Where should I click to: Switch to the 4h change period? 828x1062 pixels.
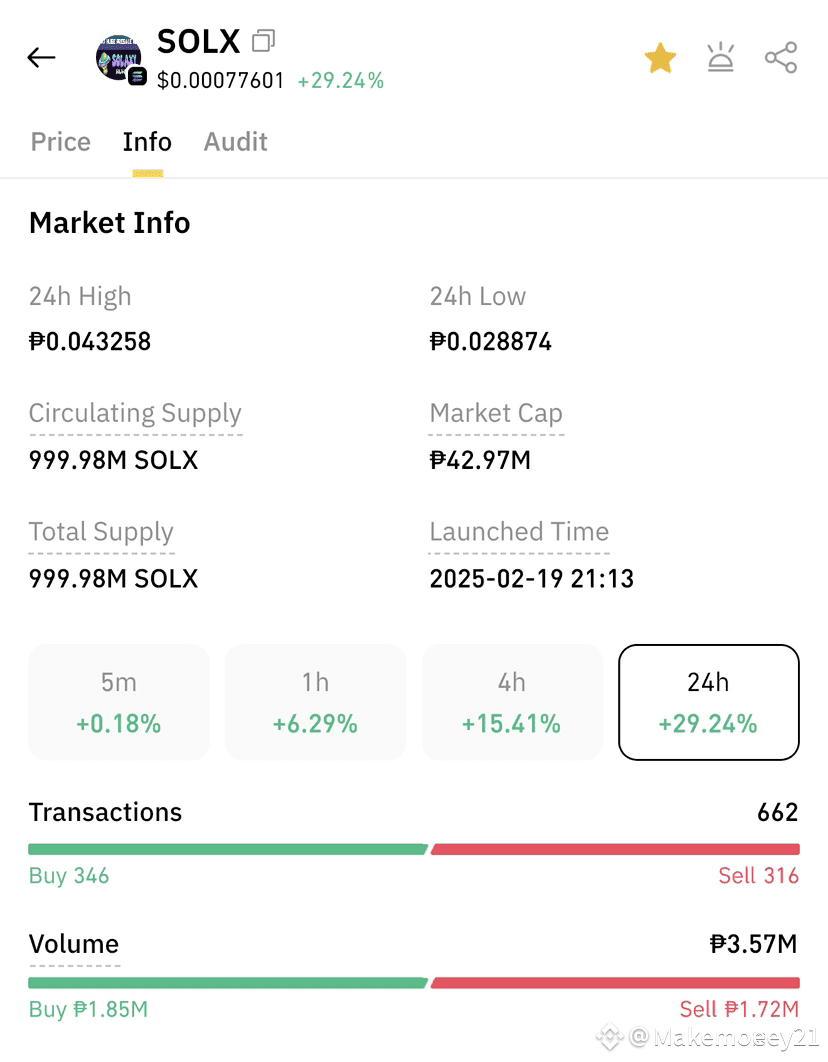(512, 702)
